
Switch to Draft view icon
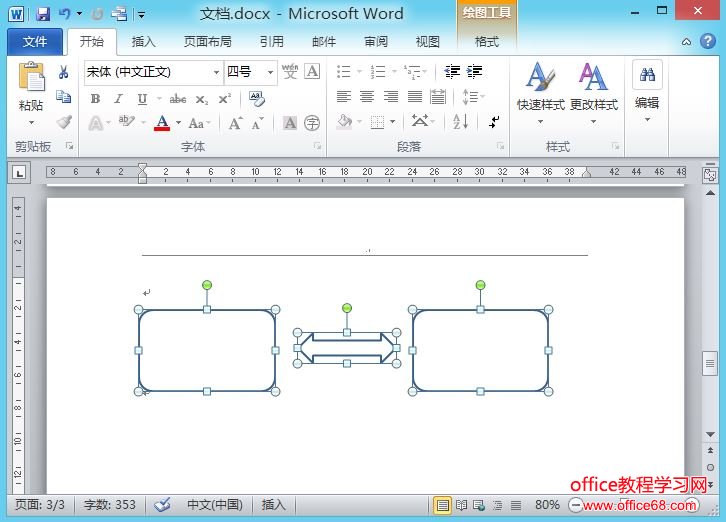click(x=516, y=505)
